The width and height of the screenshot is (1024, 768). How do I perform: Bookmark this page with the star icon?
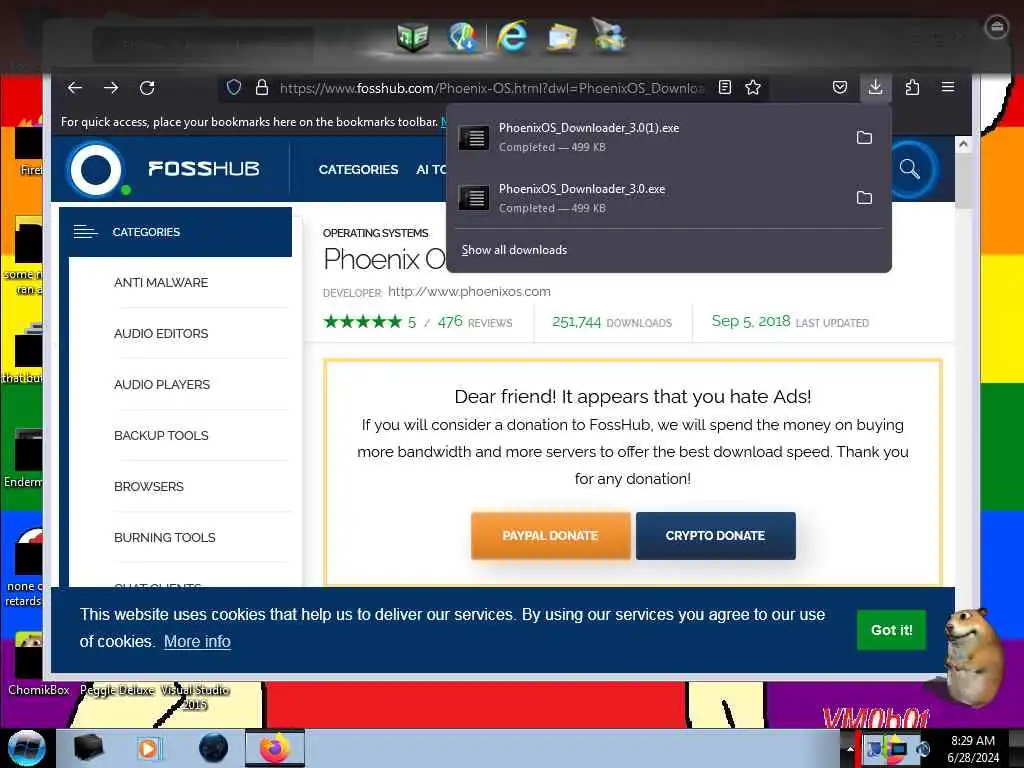[x=753, y=88]
